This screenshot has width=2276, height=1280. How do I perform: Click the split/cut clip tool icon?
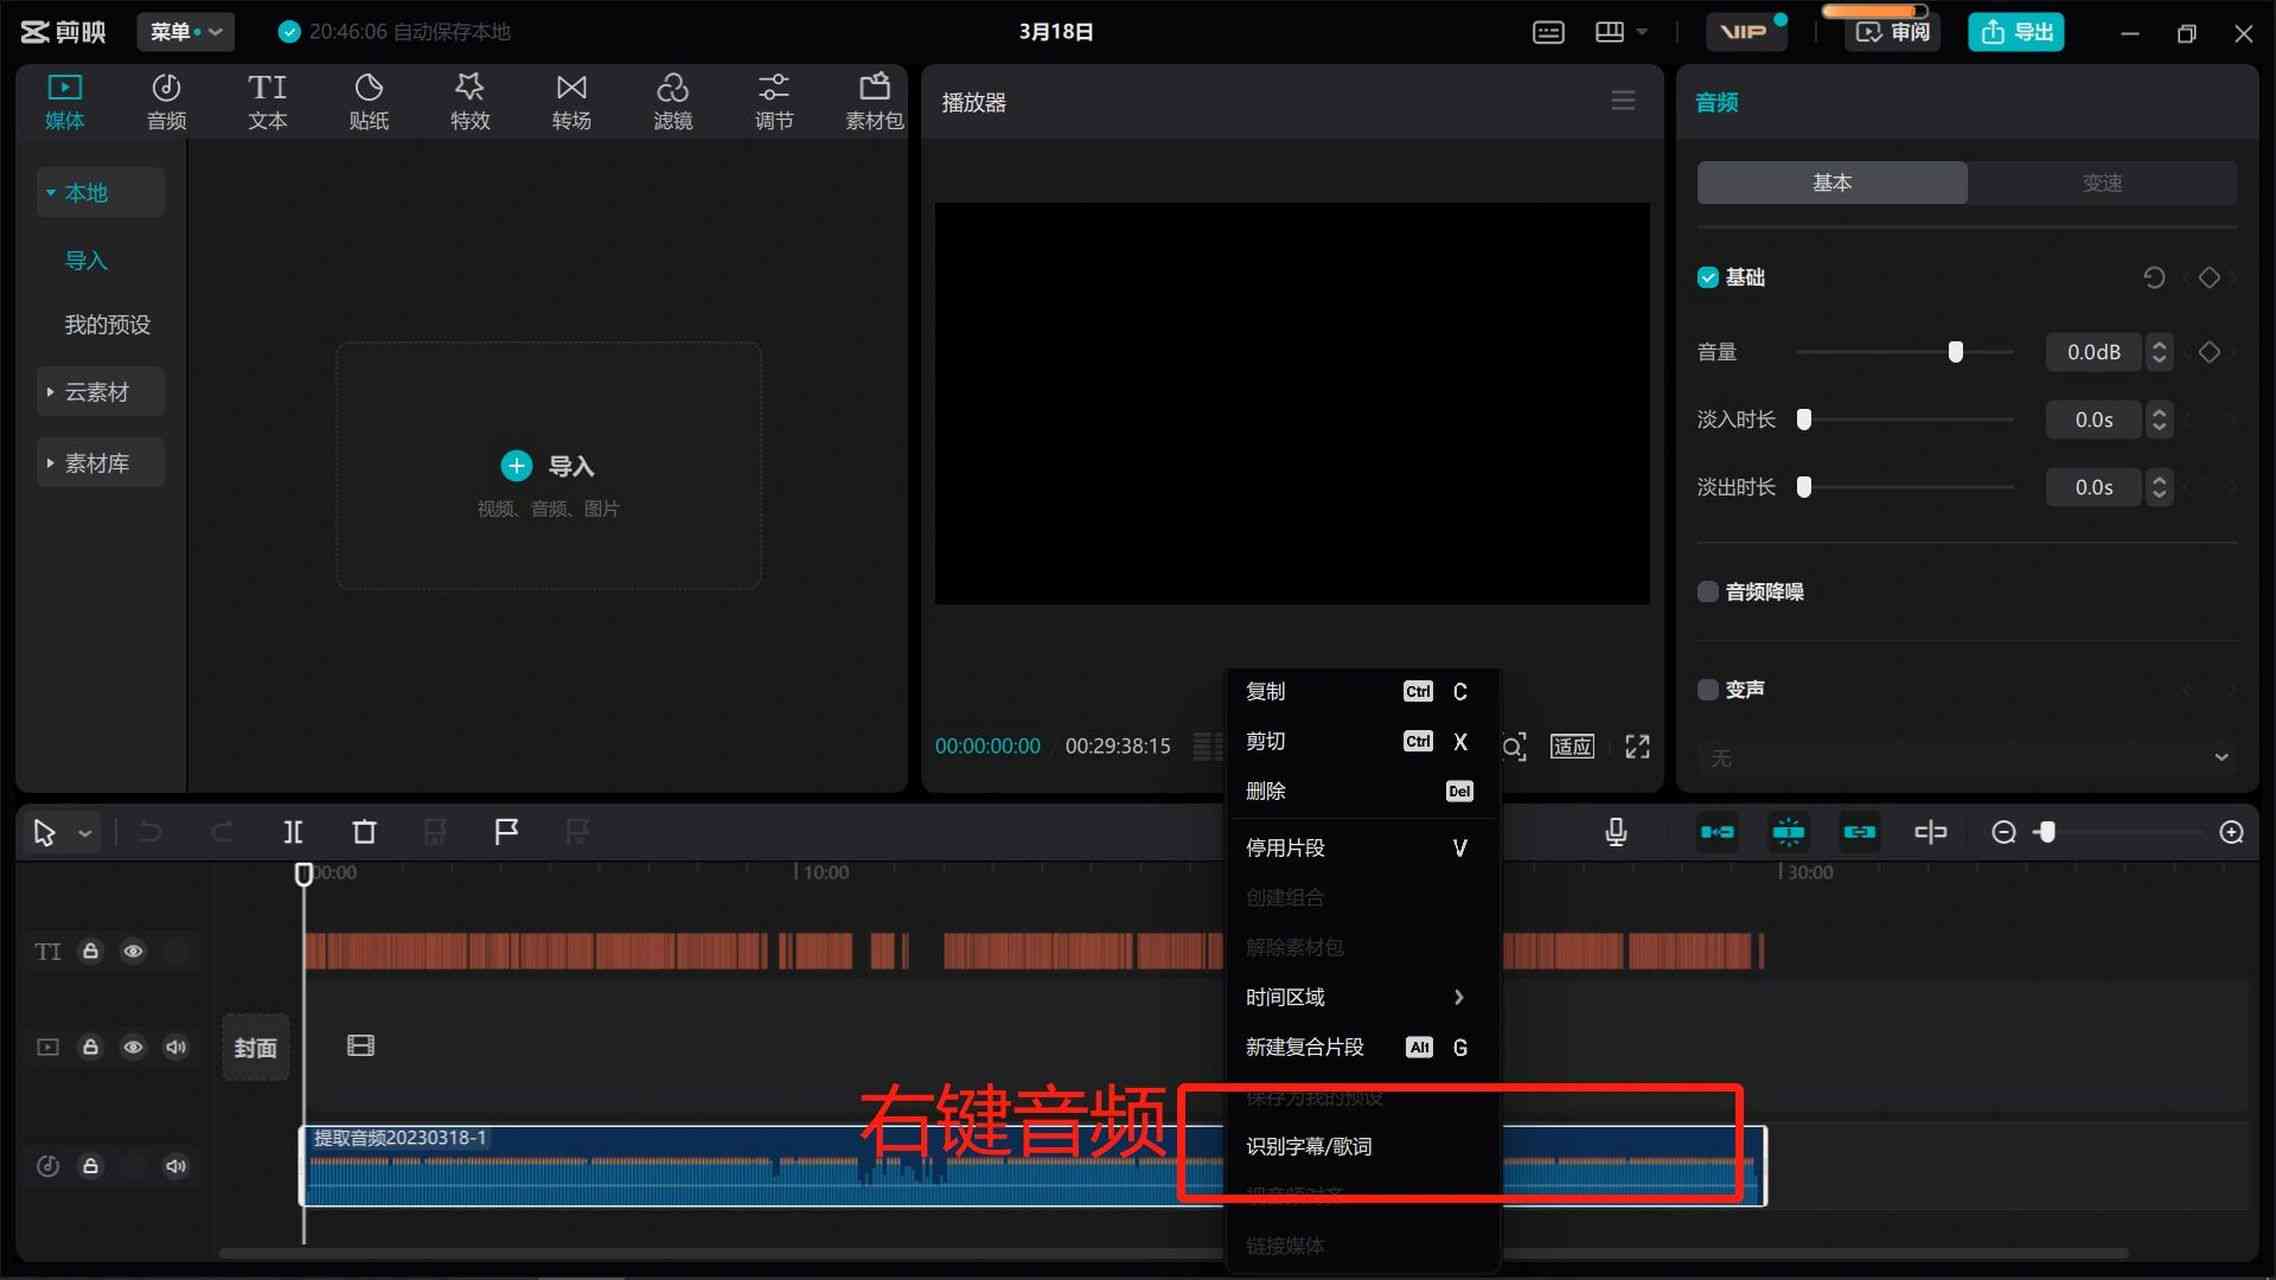pos(292,831)
